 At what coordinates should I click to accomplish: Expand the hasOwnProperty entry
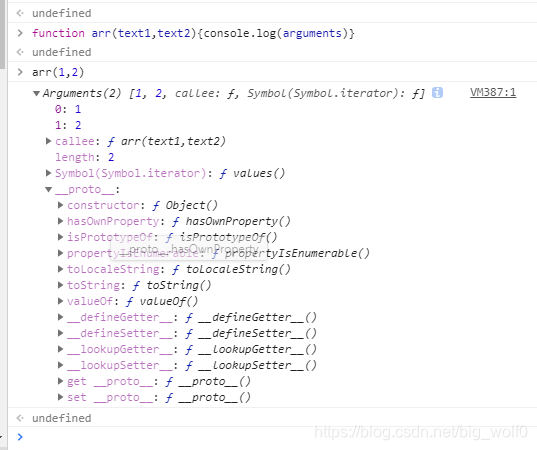(60, 221)
